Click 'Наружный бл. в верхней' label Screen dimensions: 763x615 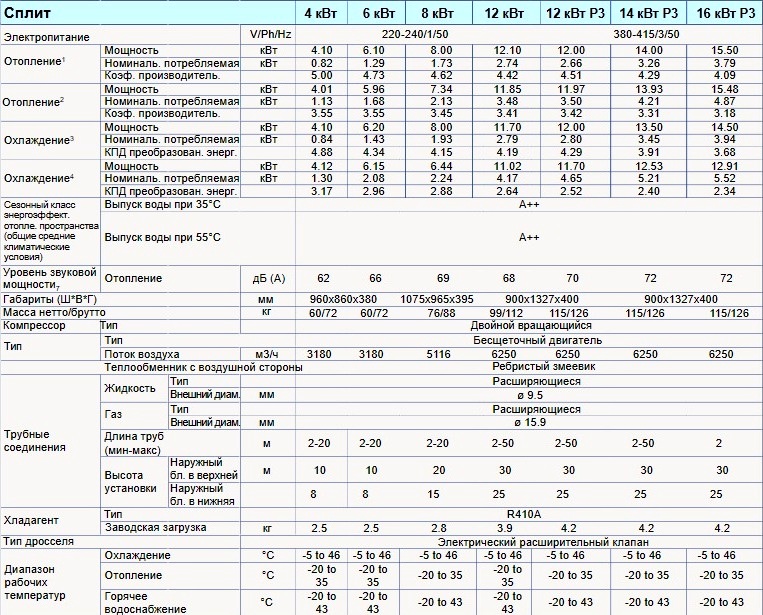(204, 469)
